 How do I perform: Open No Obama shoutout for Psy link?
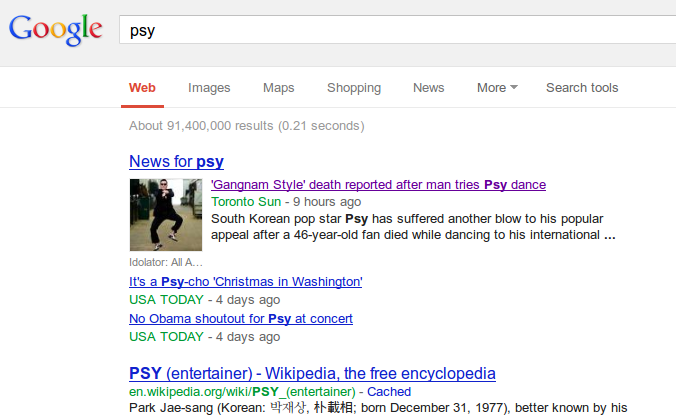[x=241, y=319]
